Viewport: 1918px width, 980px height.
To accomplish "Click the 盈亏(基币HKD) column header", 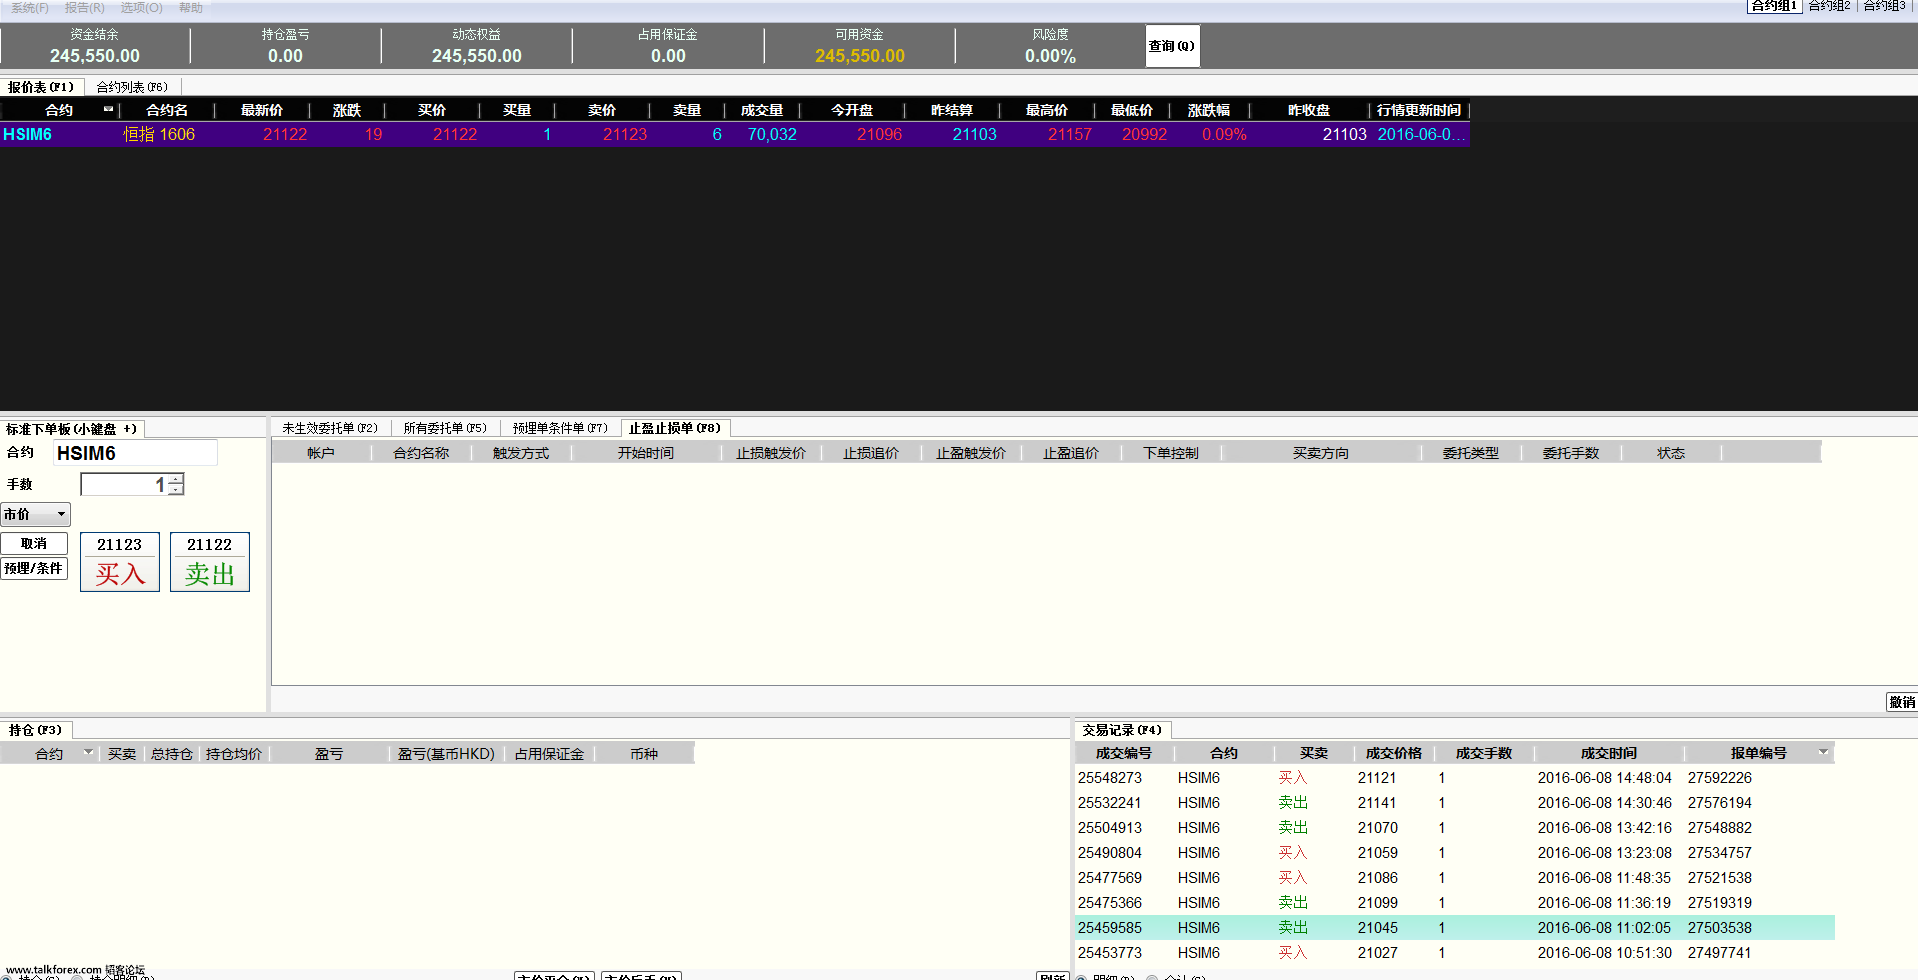I will pos(446,754).
